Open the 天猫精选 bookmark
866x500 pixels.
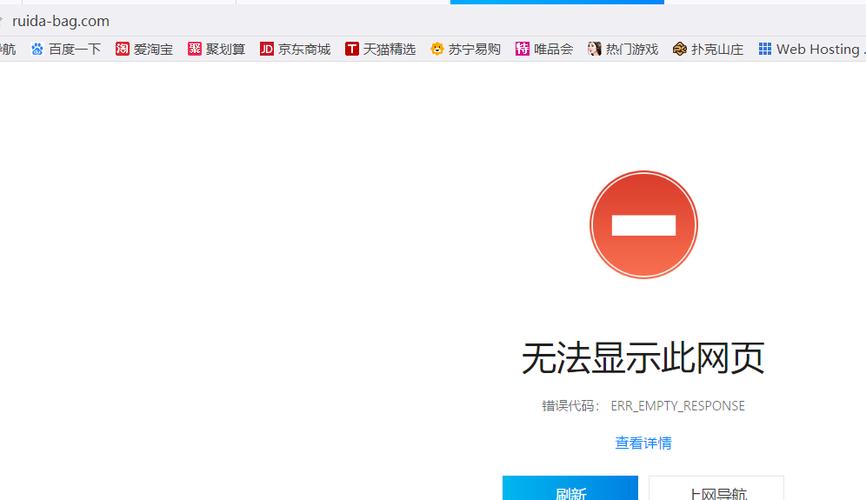tap(389, 49)
